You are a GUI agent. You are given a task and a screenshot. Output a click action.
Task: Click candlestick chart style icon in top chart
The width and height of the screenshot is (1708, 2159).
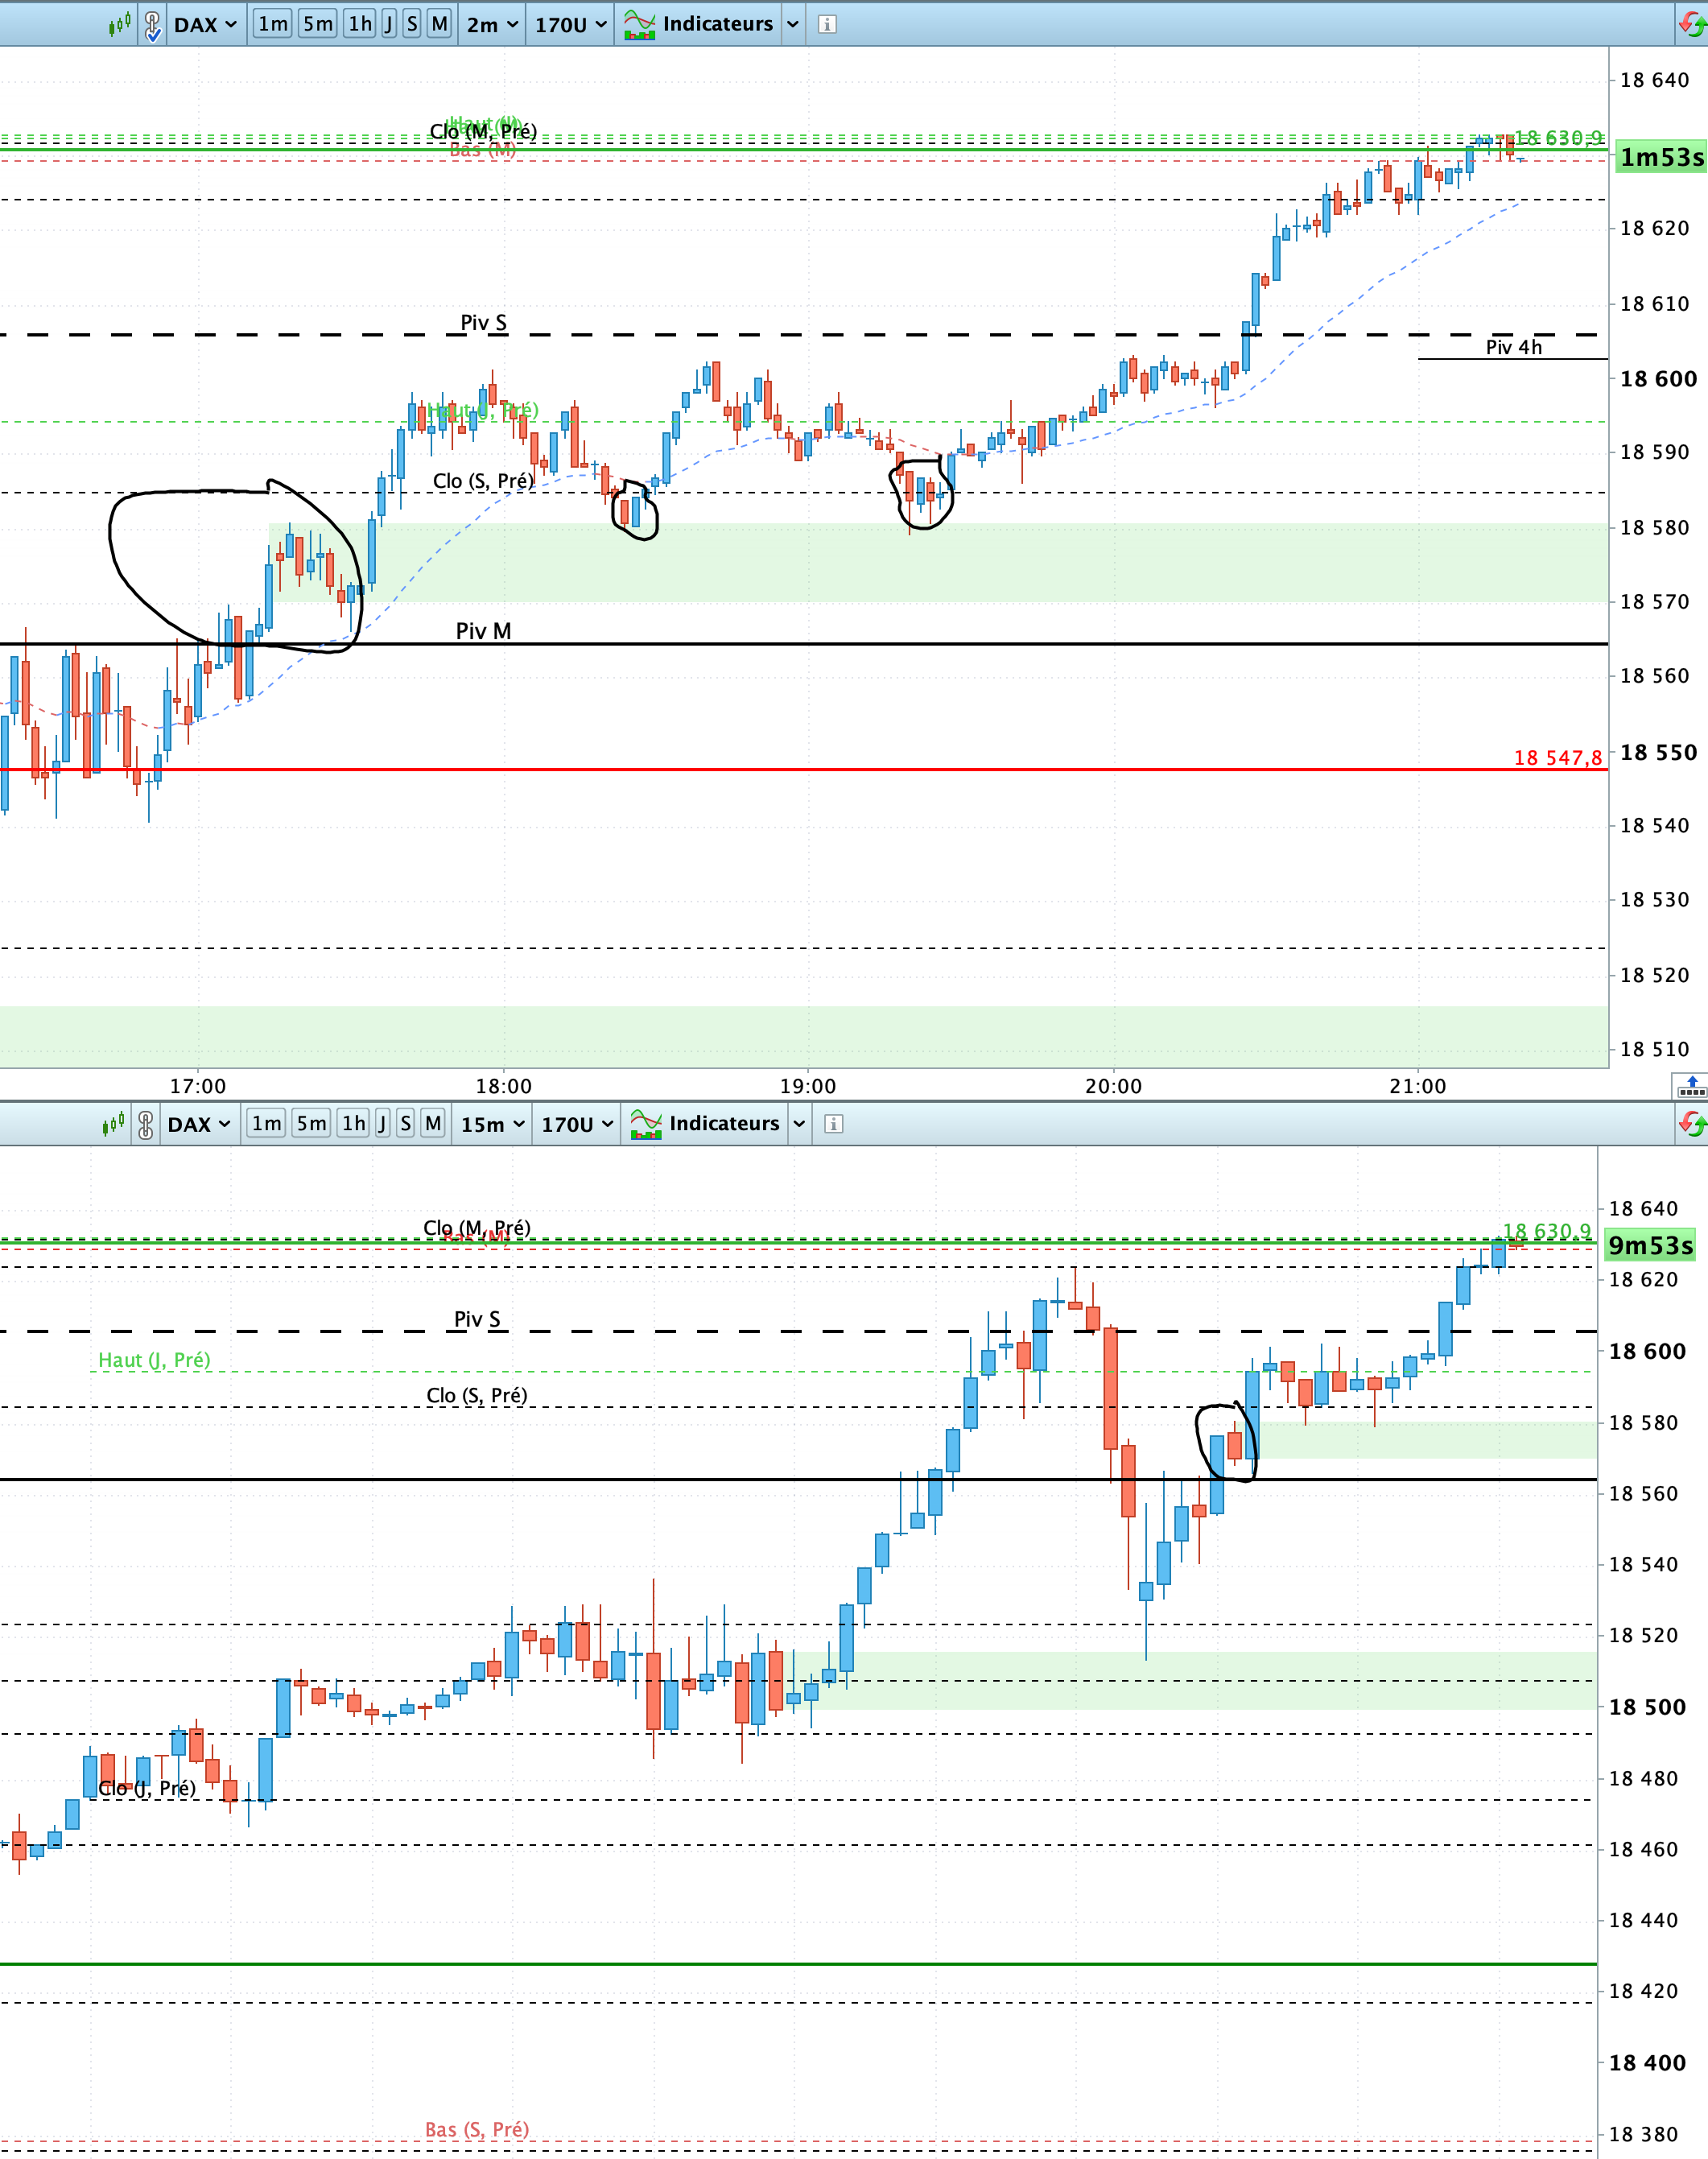119,24
